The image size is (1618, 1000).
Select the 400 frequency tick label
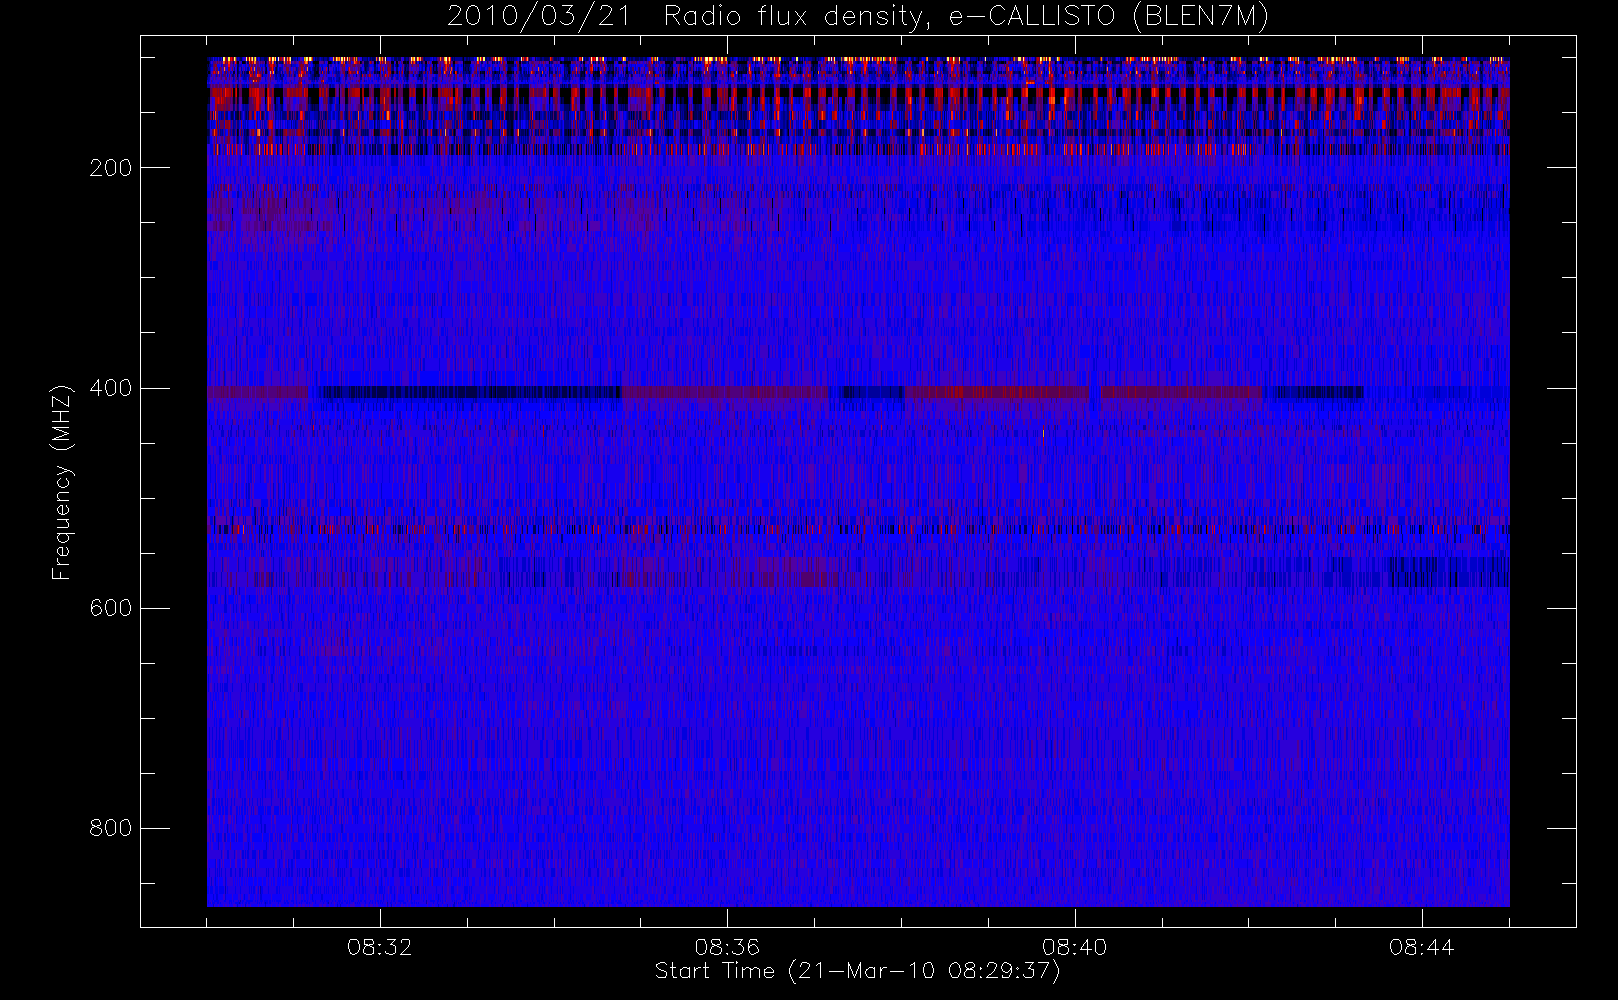[x=110, y=388]
